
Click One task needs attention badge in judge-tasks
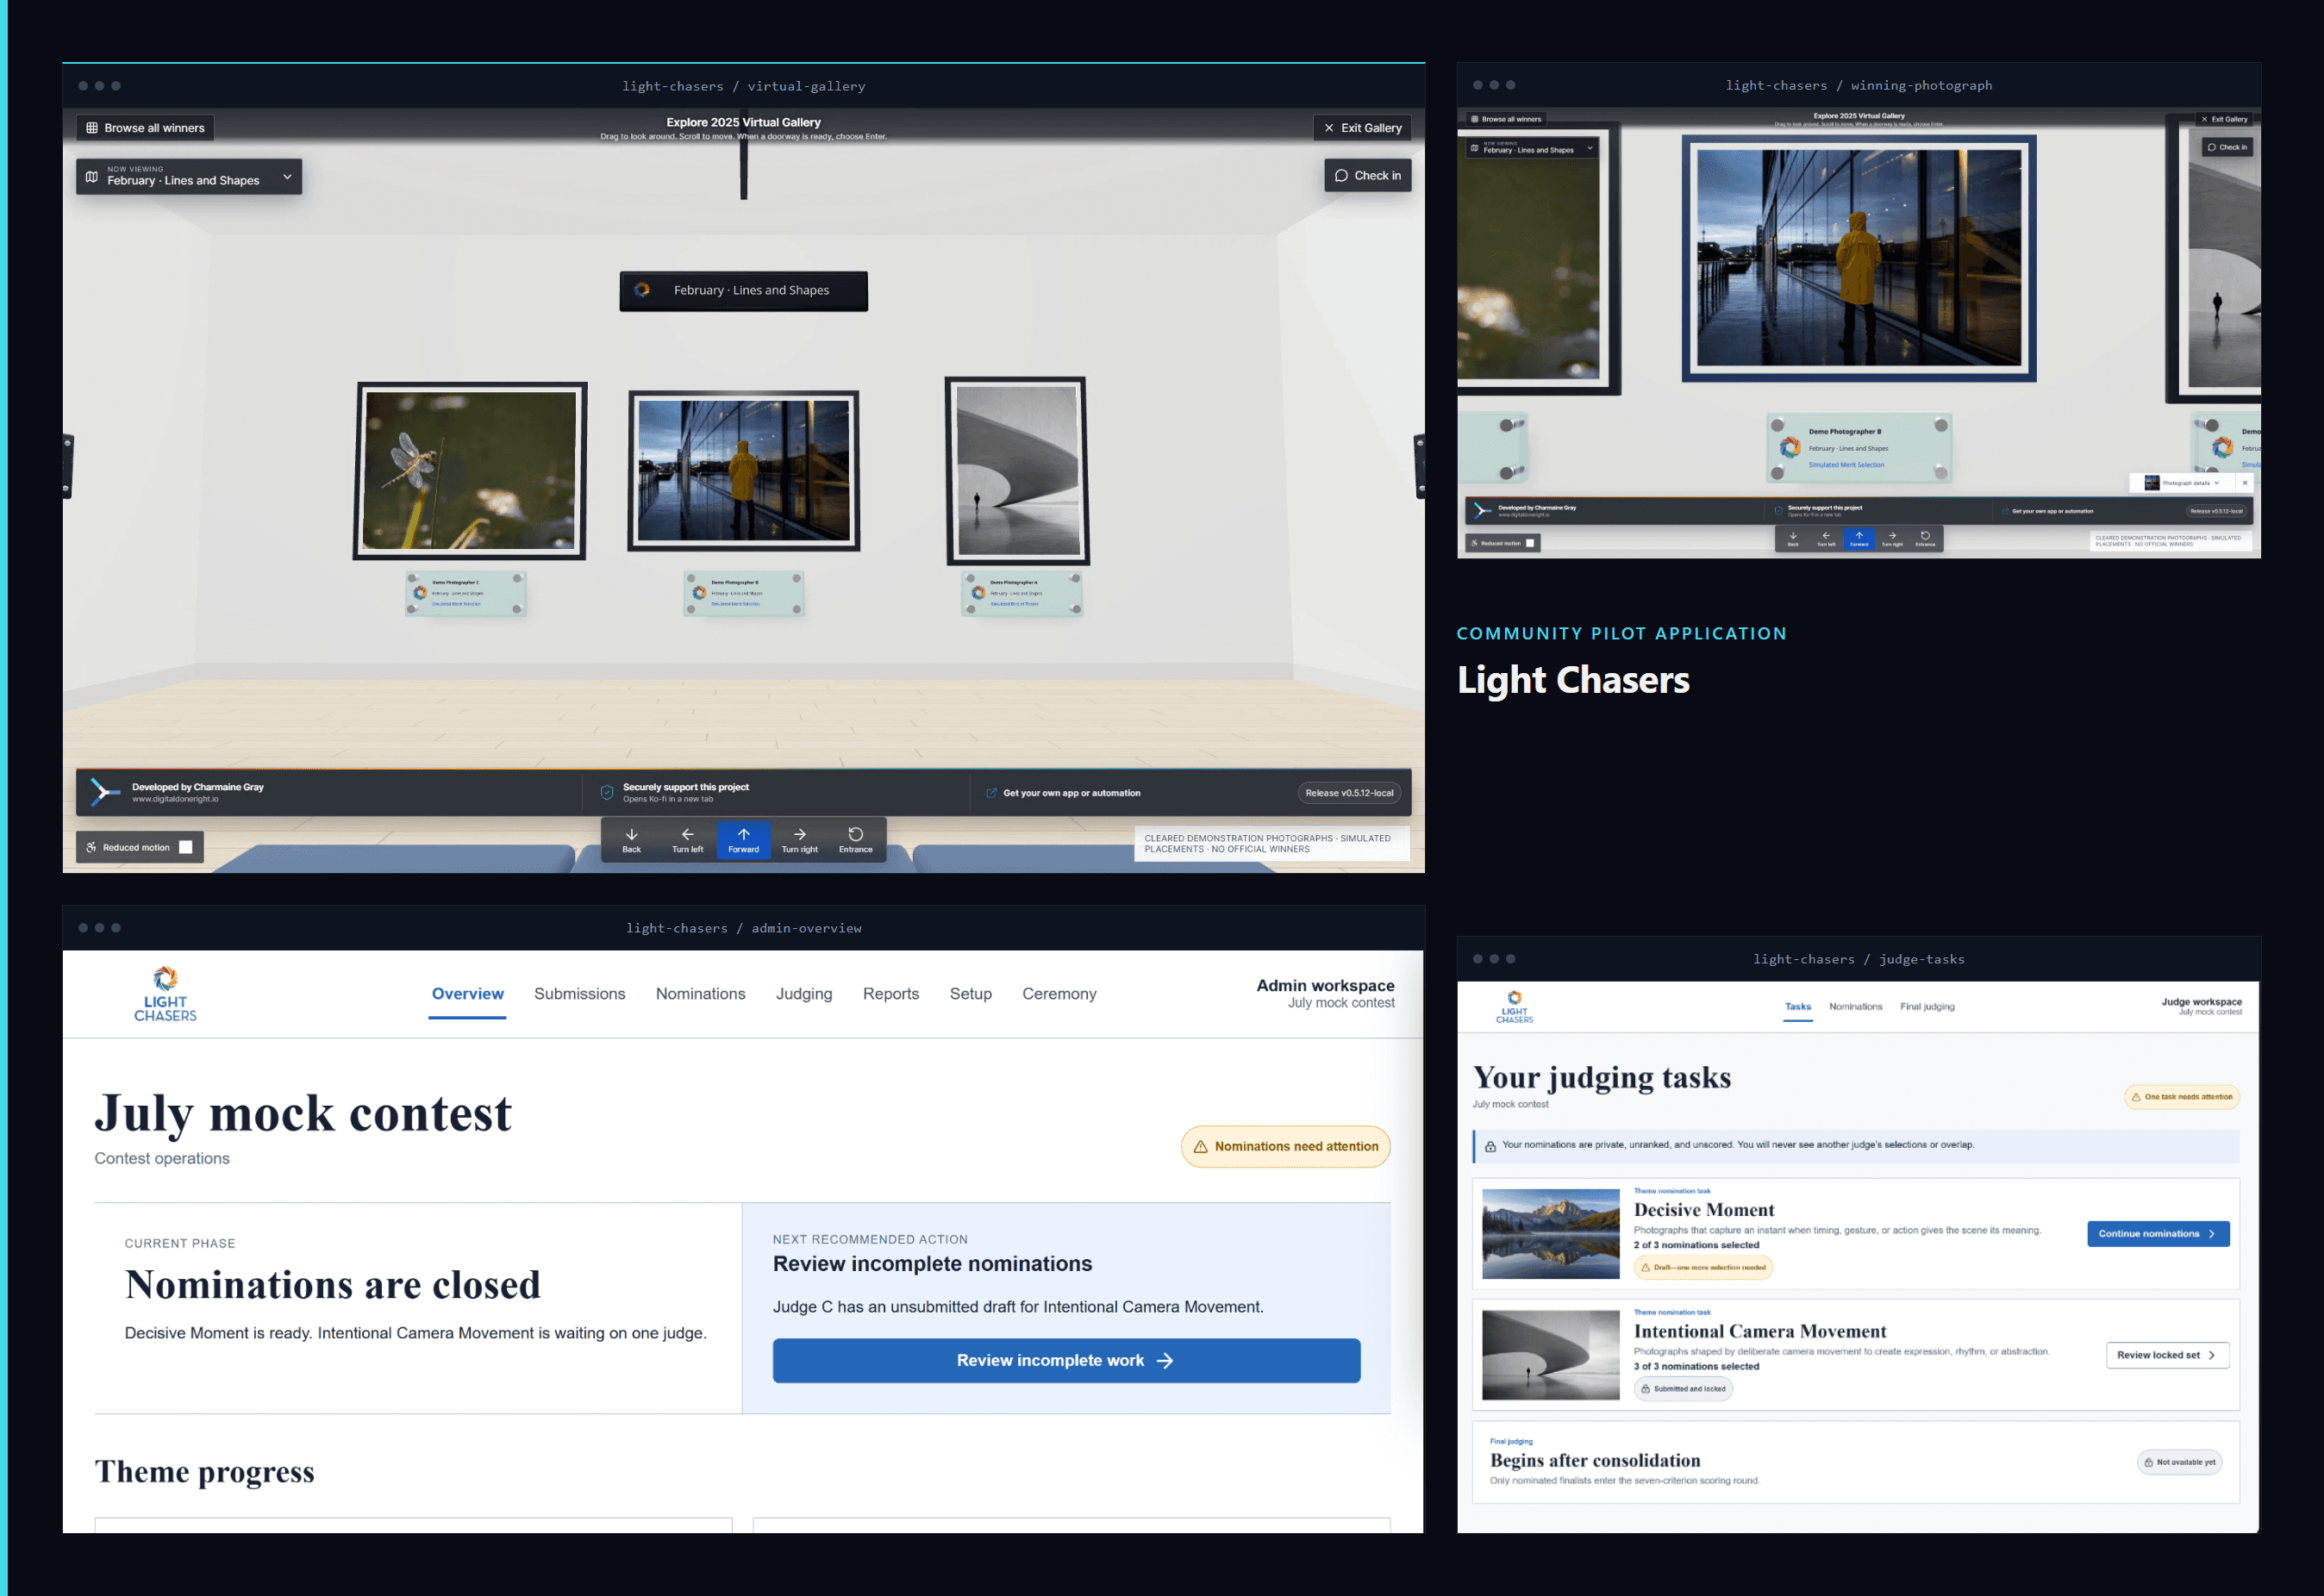coord(2182,1097)
